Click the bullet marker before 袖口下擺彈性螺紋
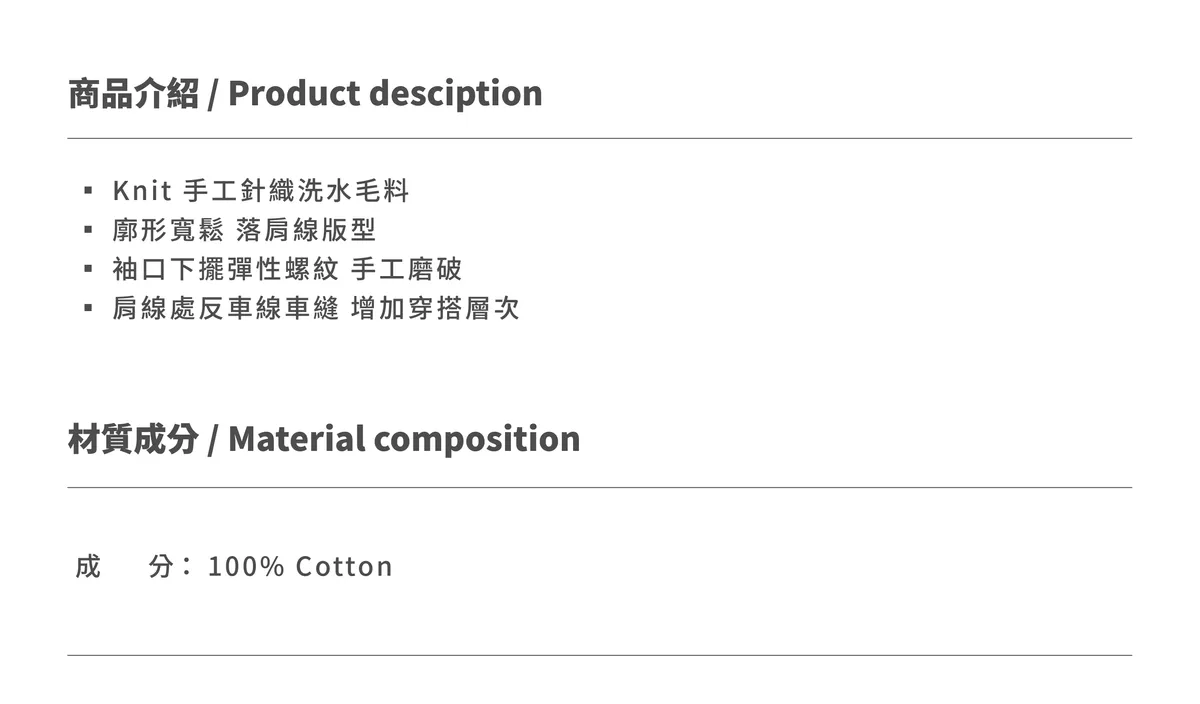 click(89, 269)
